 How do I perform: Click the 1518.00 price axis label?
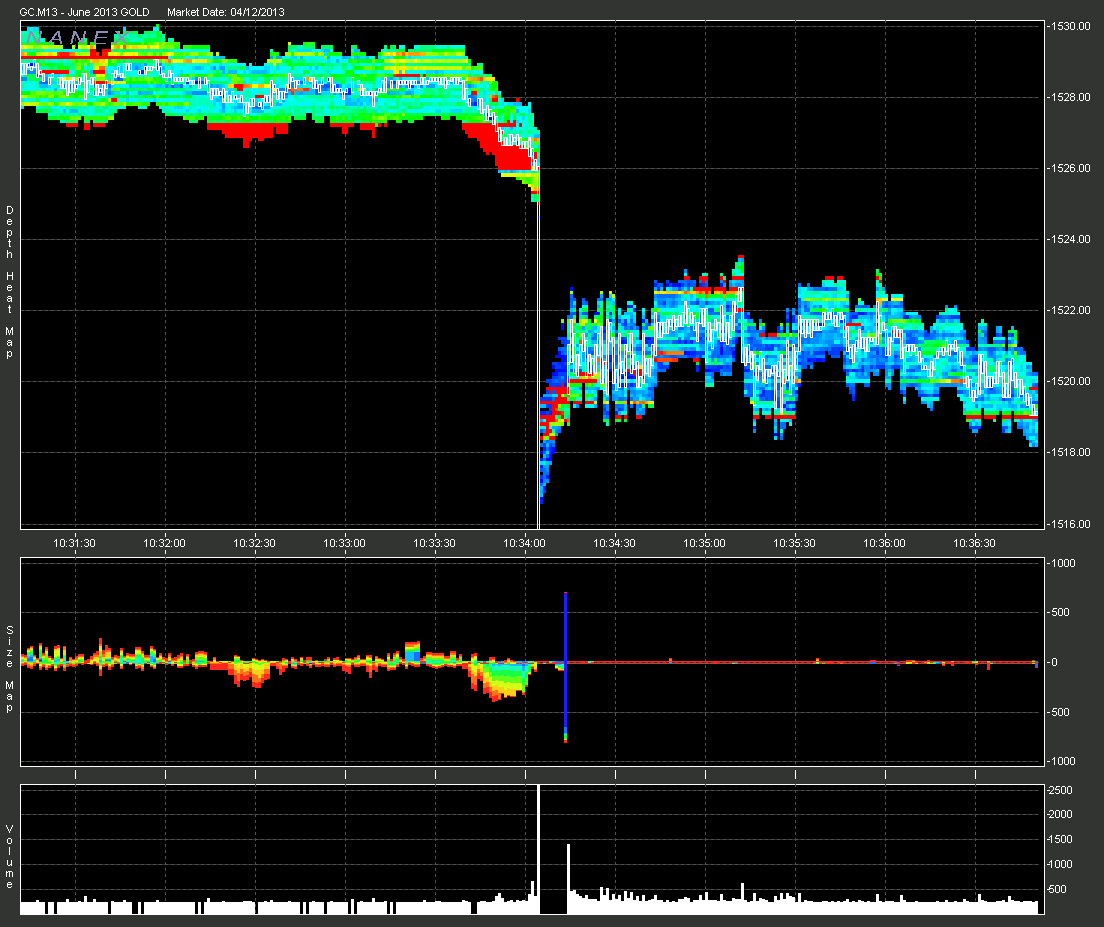point(1070,453)
